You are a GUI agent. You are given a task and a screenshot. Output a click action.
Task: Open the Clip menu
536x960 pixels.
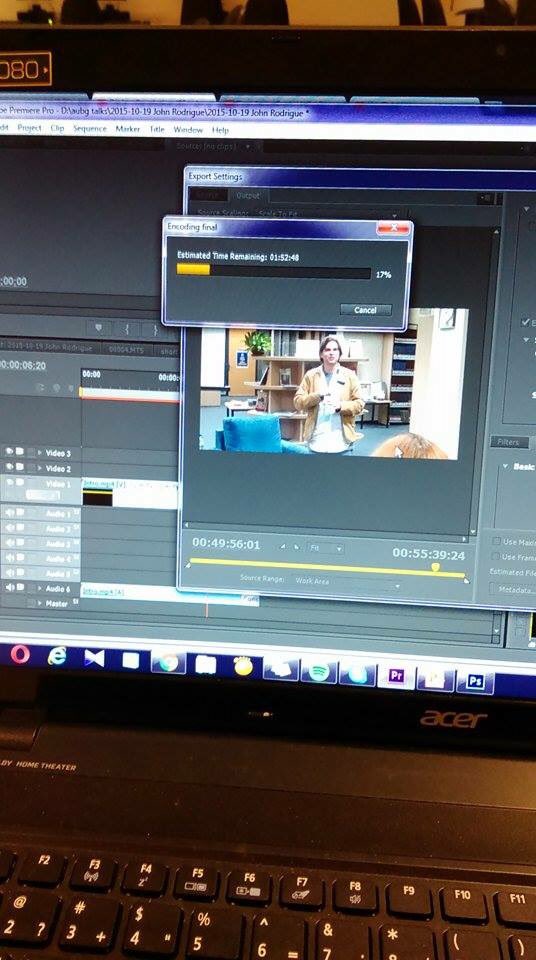pyautogui.click(x=57, y=128)
